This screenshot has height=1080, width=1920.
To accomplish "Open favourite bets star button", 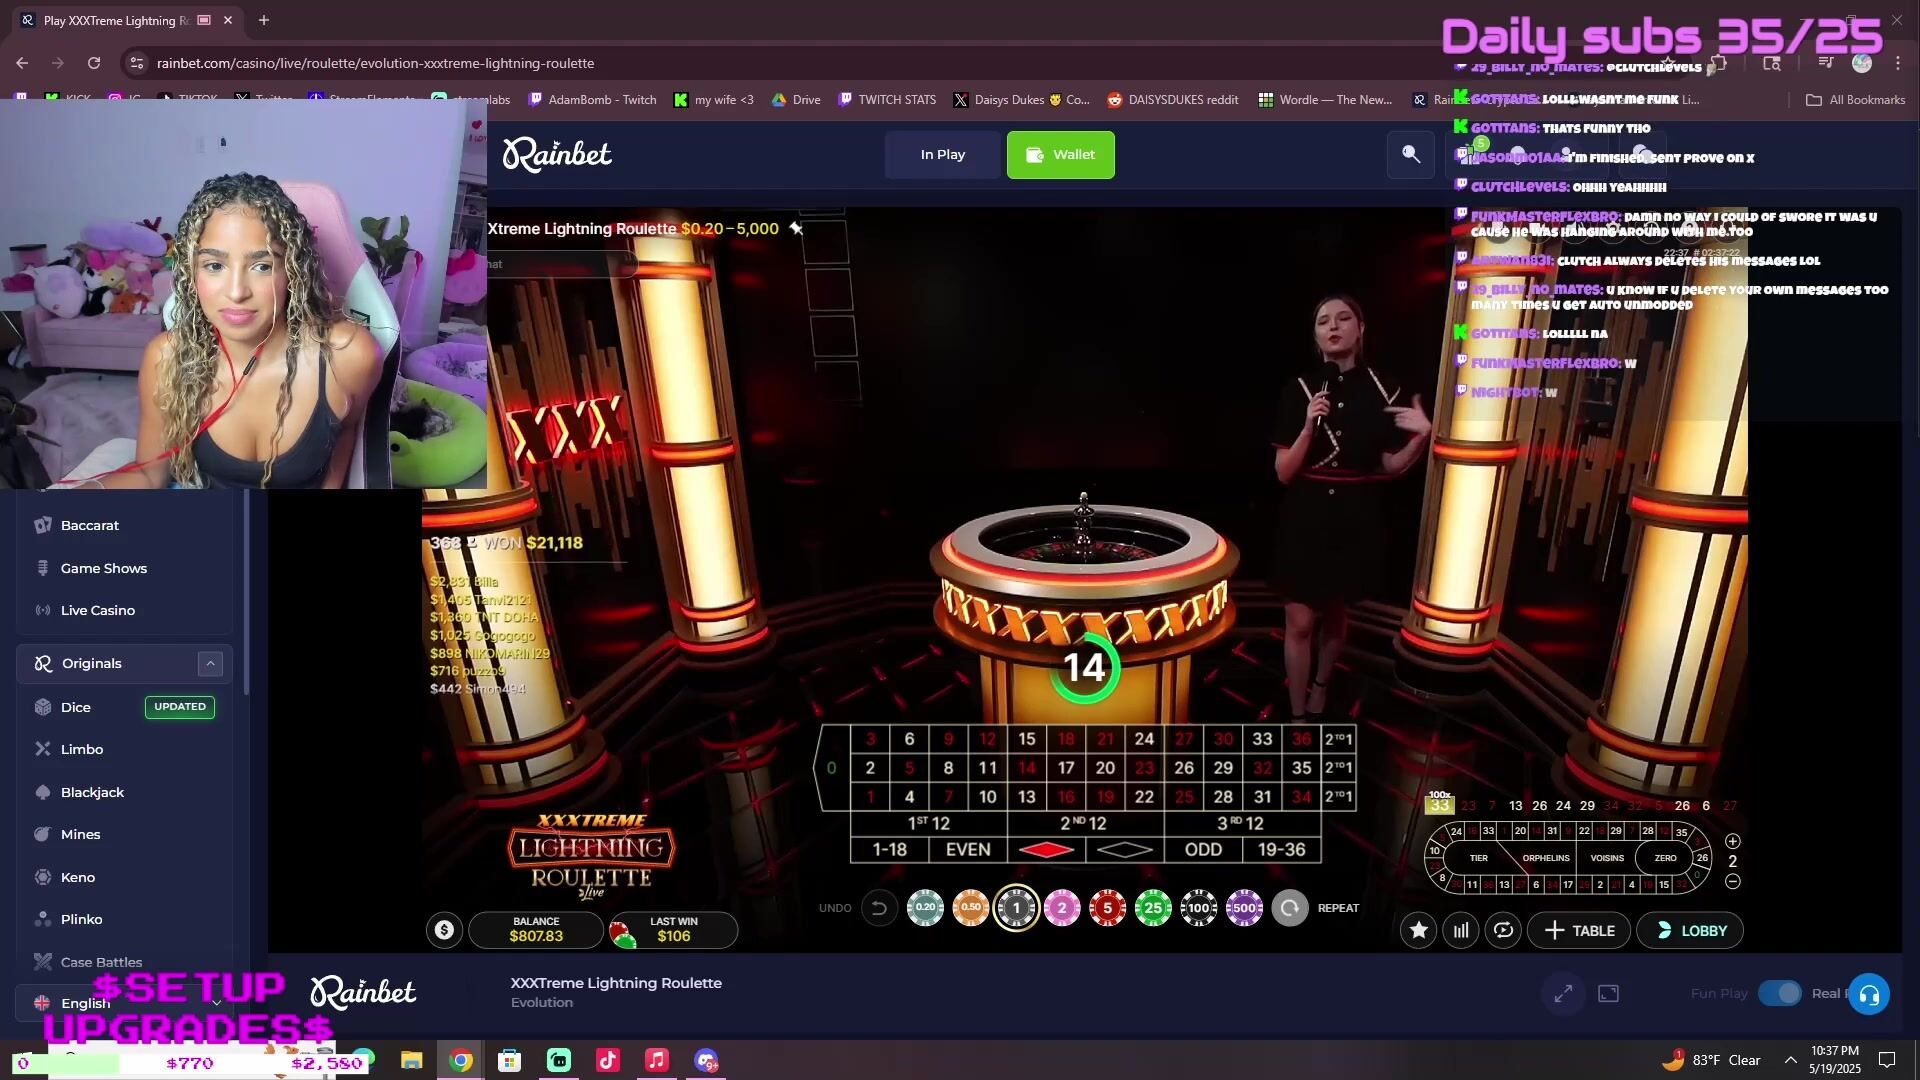I will click(x=1418, y=931).
